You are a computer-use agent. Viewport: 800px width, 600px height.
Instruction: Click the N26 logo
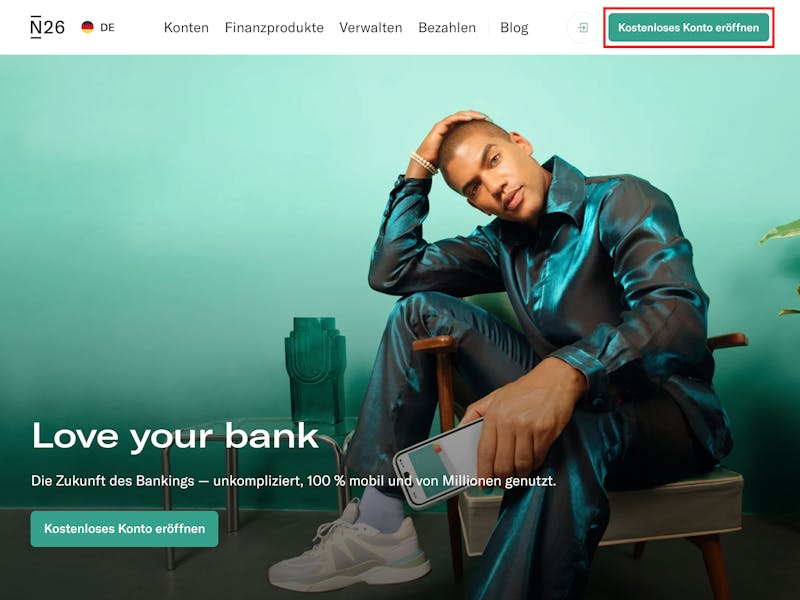(x=47, y=28)
